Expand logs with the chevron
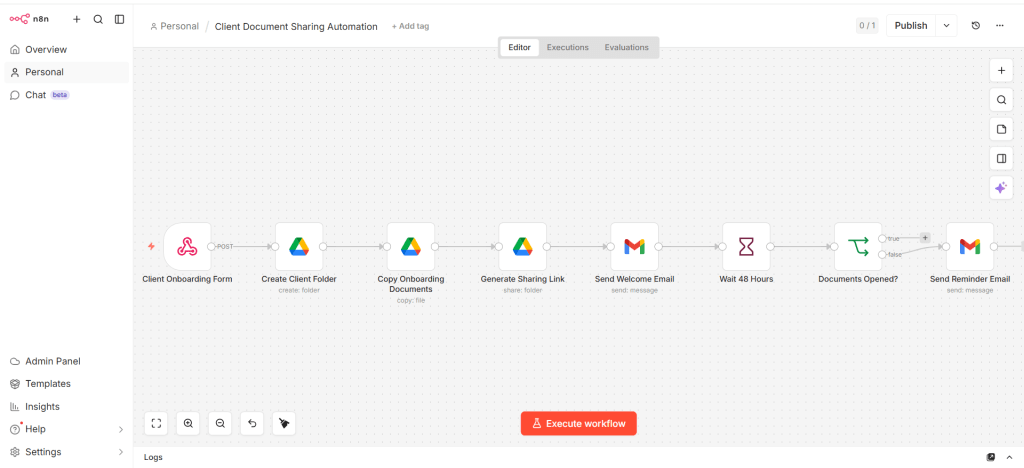 click(1010, 458)
